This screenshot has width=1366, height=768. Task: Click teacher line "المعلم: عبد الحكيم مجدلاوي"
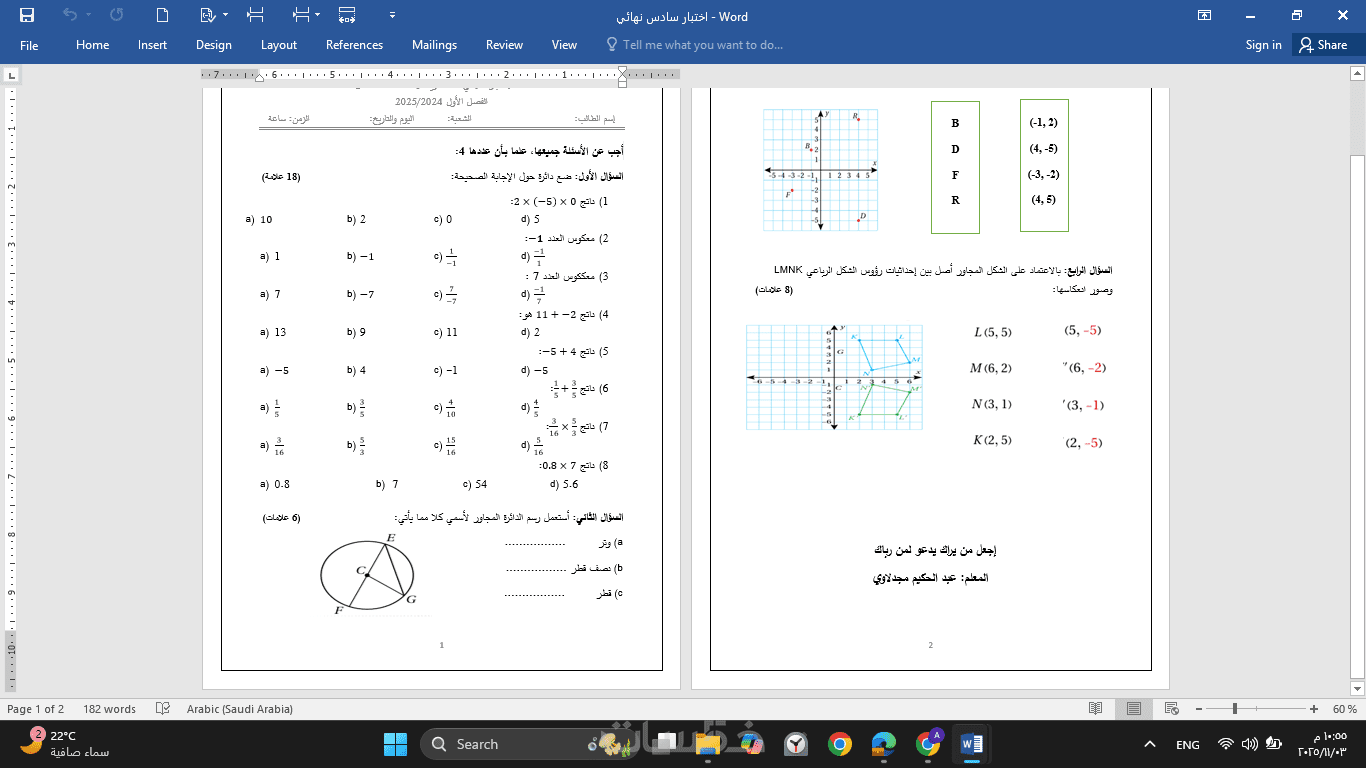click(x=930, y=578)
